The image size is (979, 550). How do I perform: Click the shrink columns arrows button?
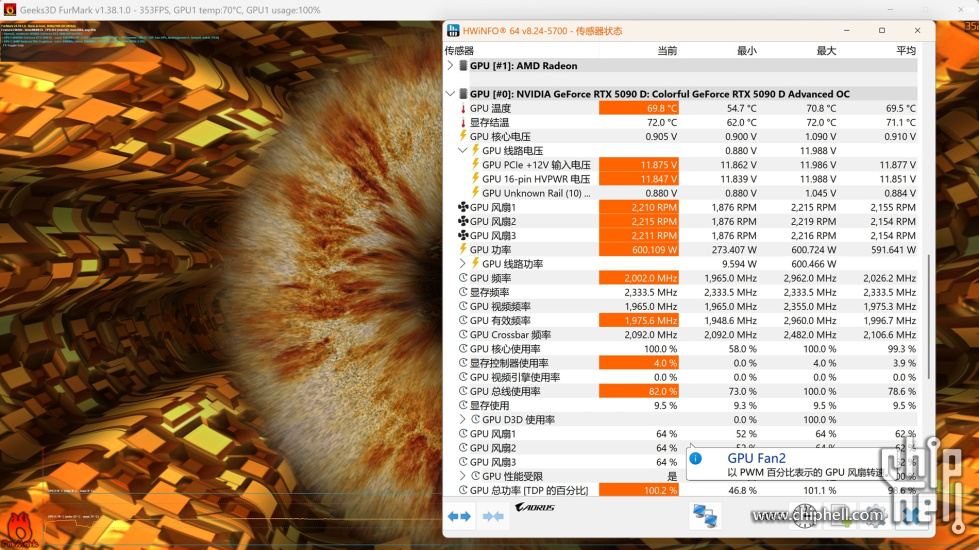tap(493, 516)
